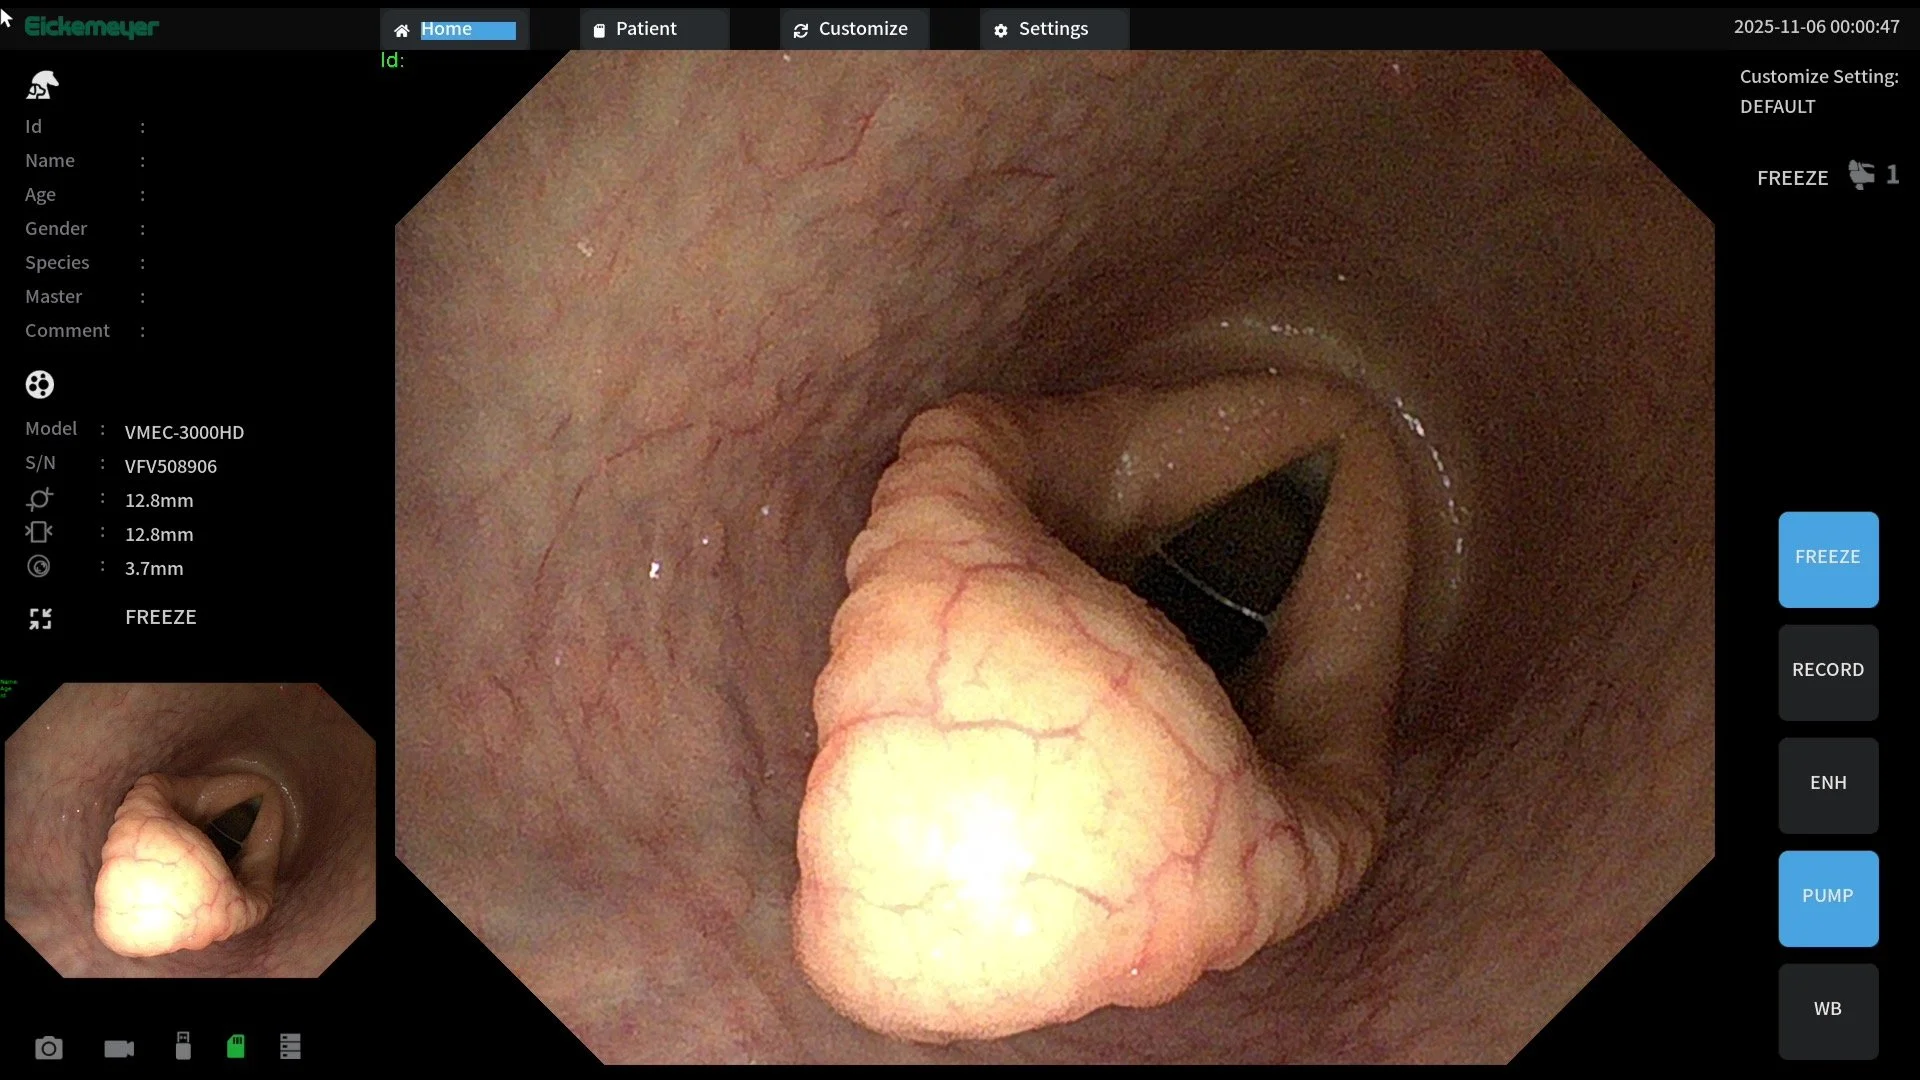Toggle the PUMP button
This screenshot has width=1920, height=1080.
pos(1827,897)
